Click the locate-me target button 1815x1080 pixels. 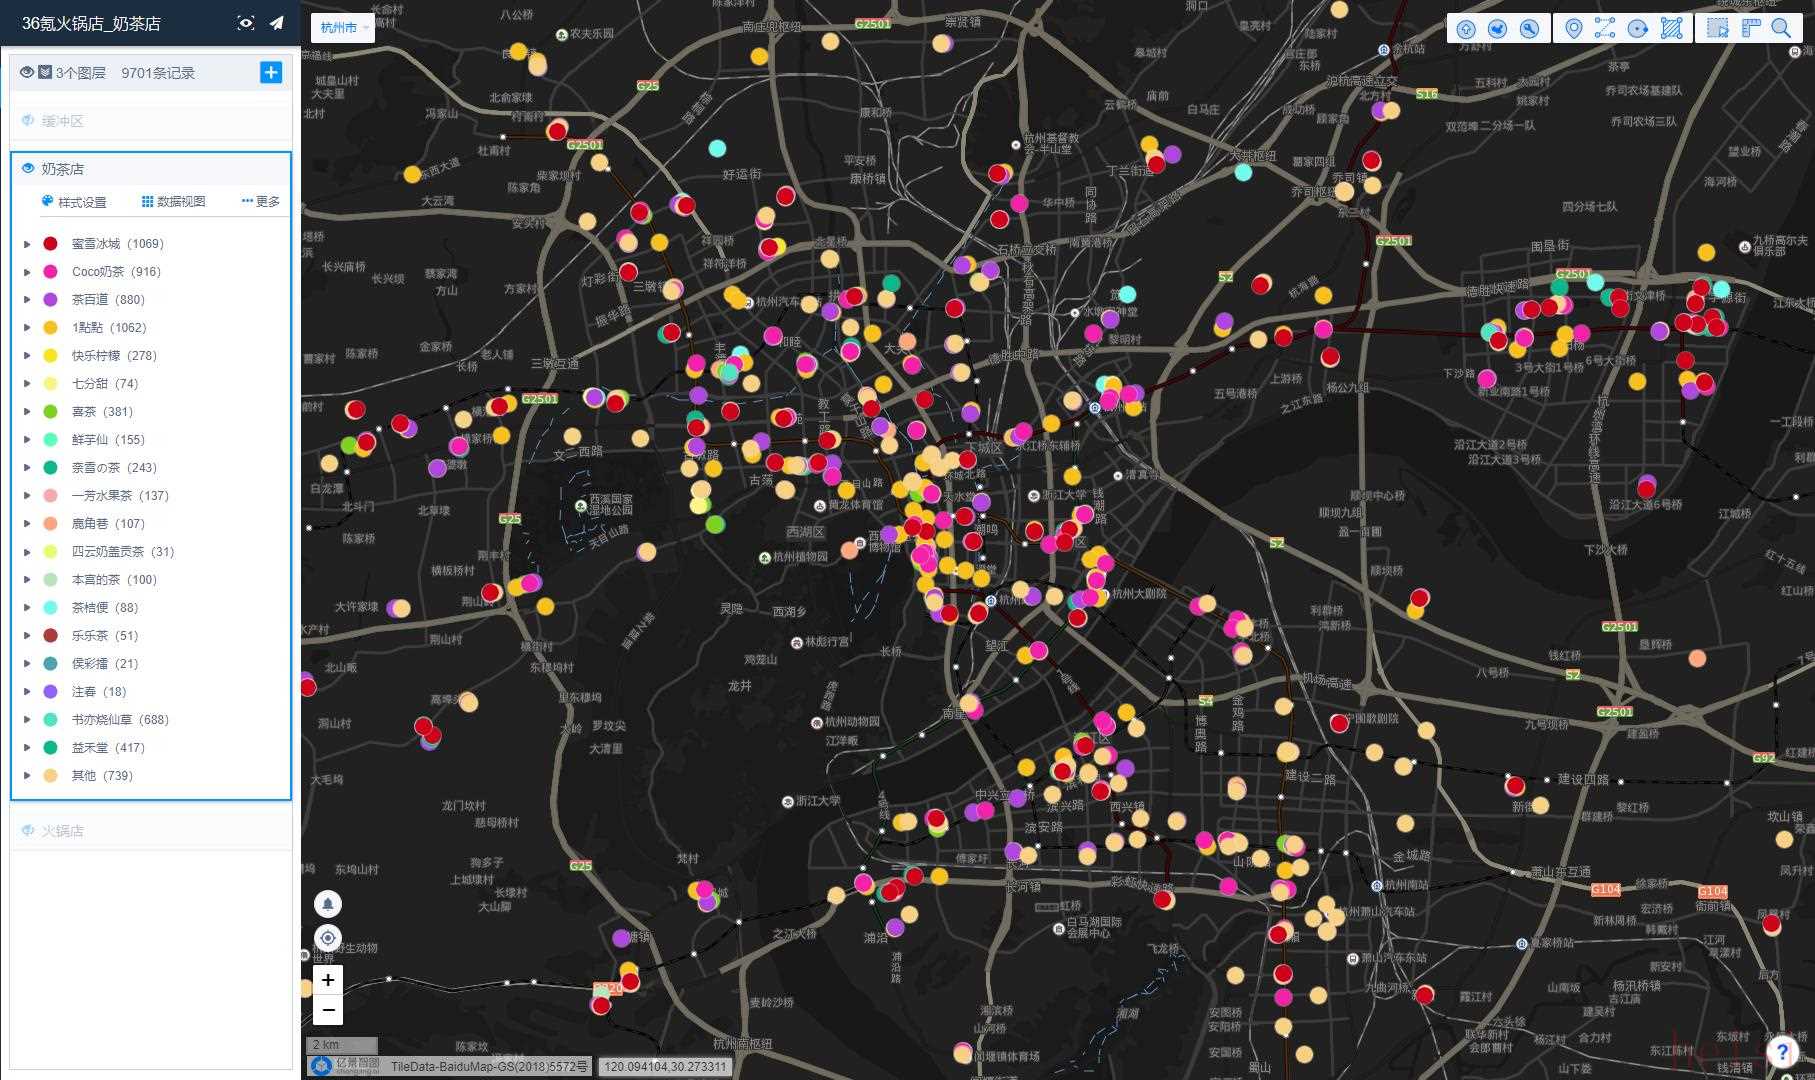(328, 938)
